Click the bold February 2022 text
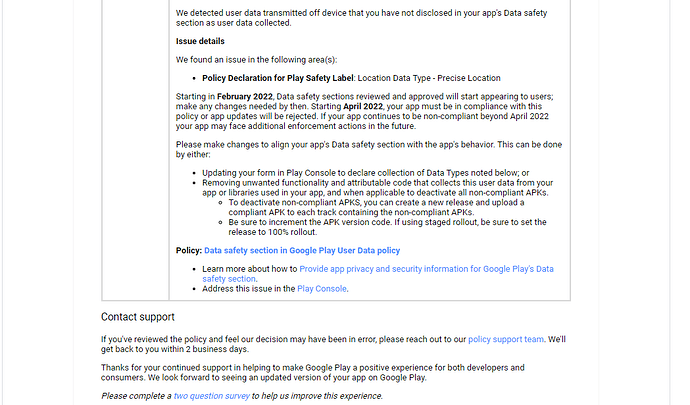The width and height of the screenshot is (690, 405). (x=245, y=96)
